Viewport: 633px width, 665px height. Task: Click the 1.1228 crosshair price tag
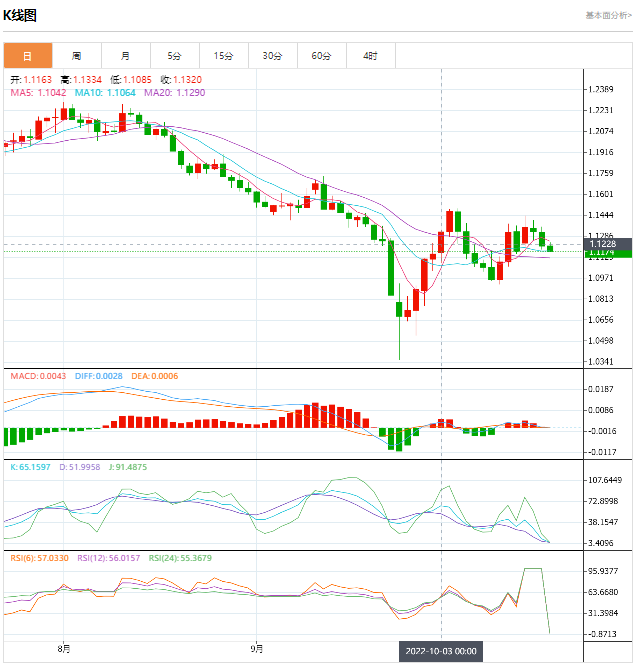point(608,244)
